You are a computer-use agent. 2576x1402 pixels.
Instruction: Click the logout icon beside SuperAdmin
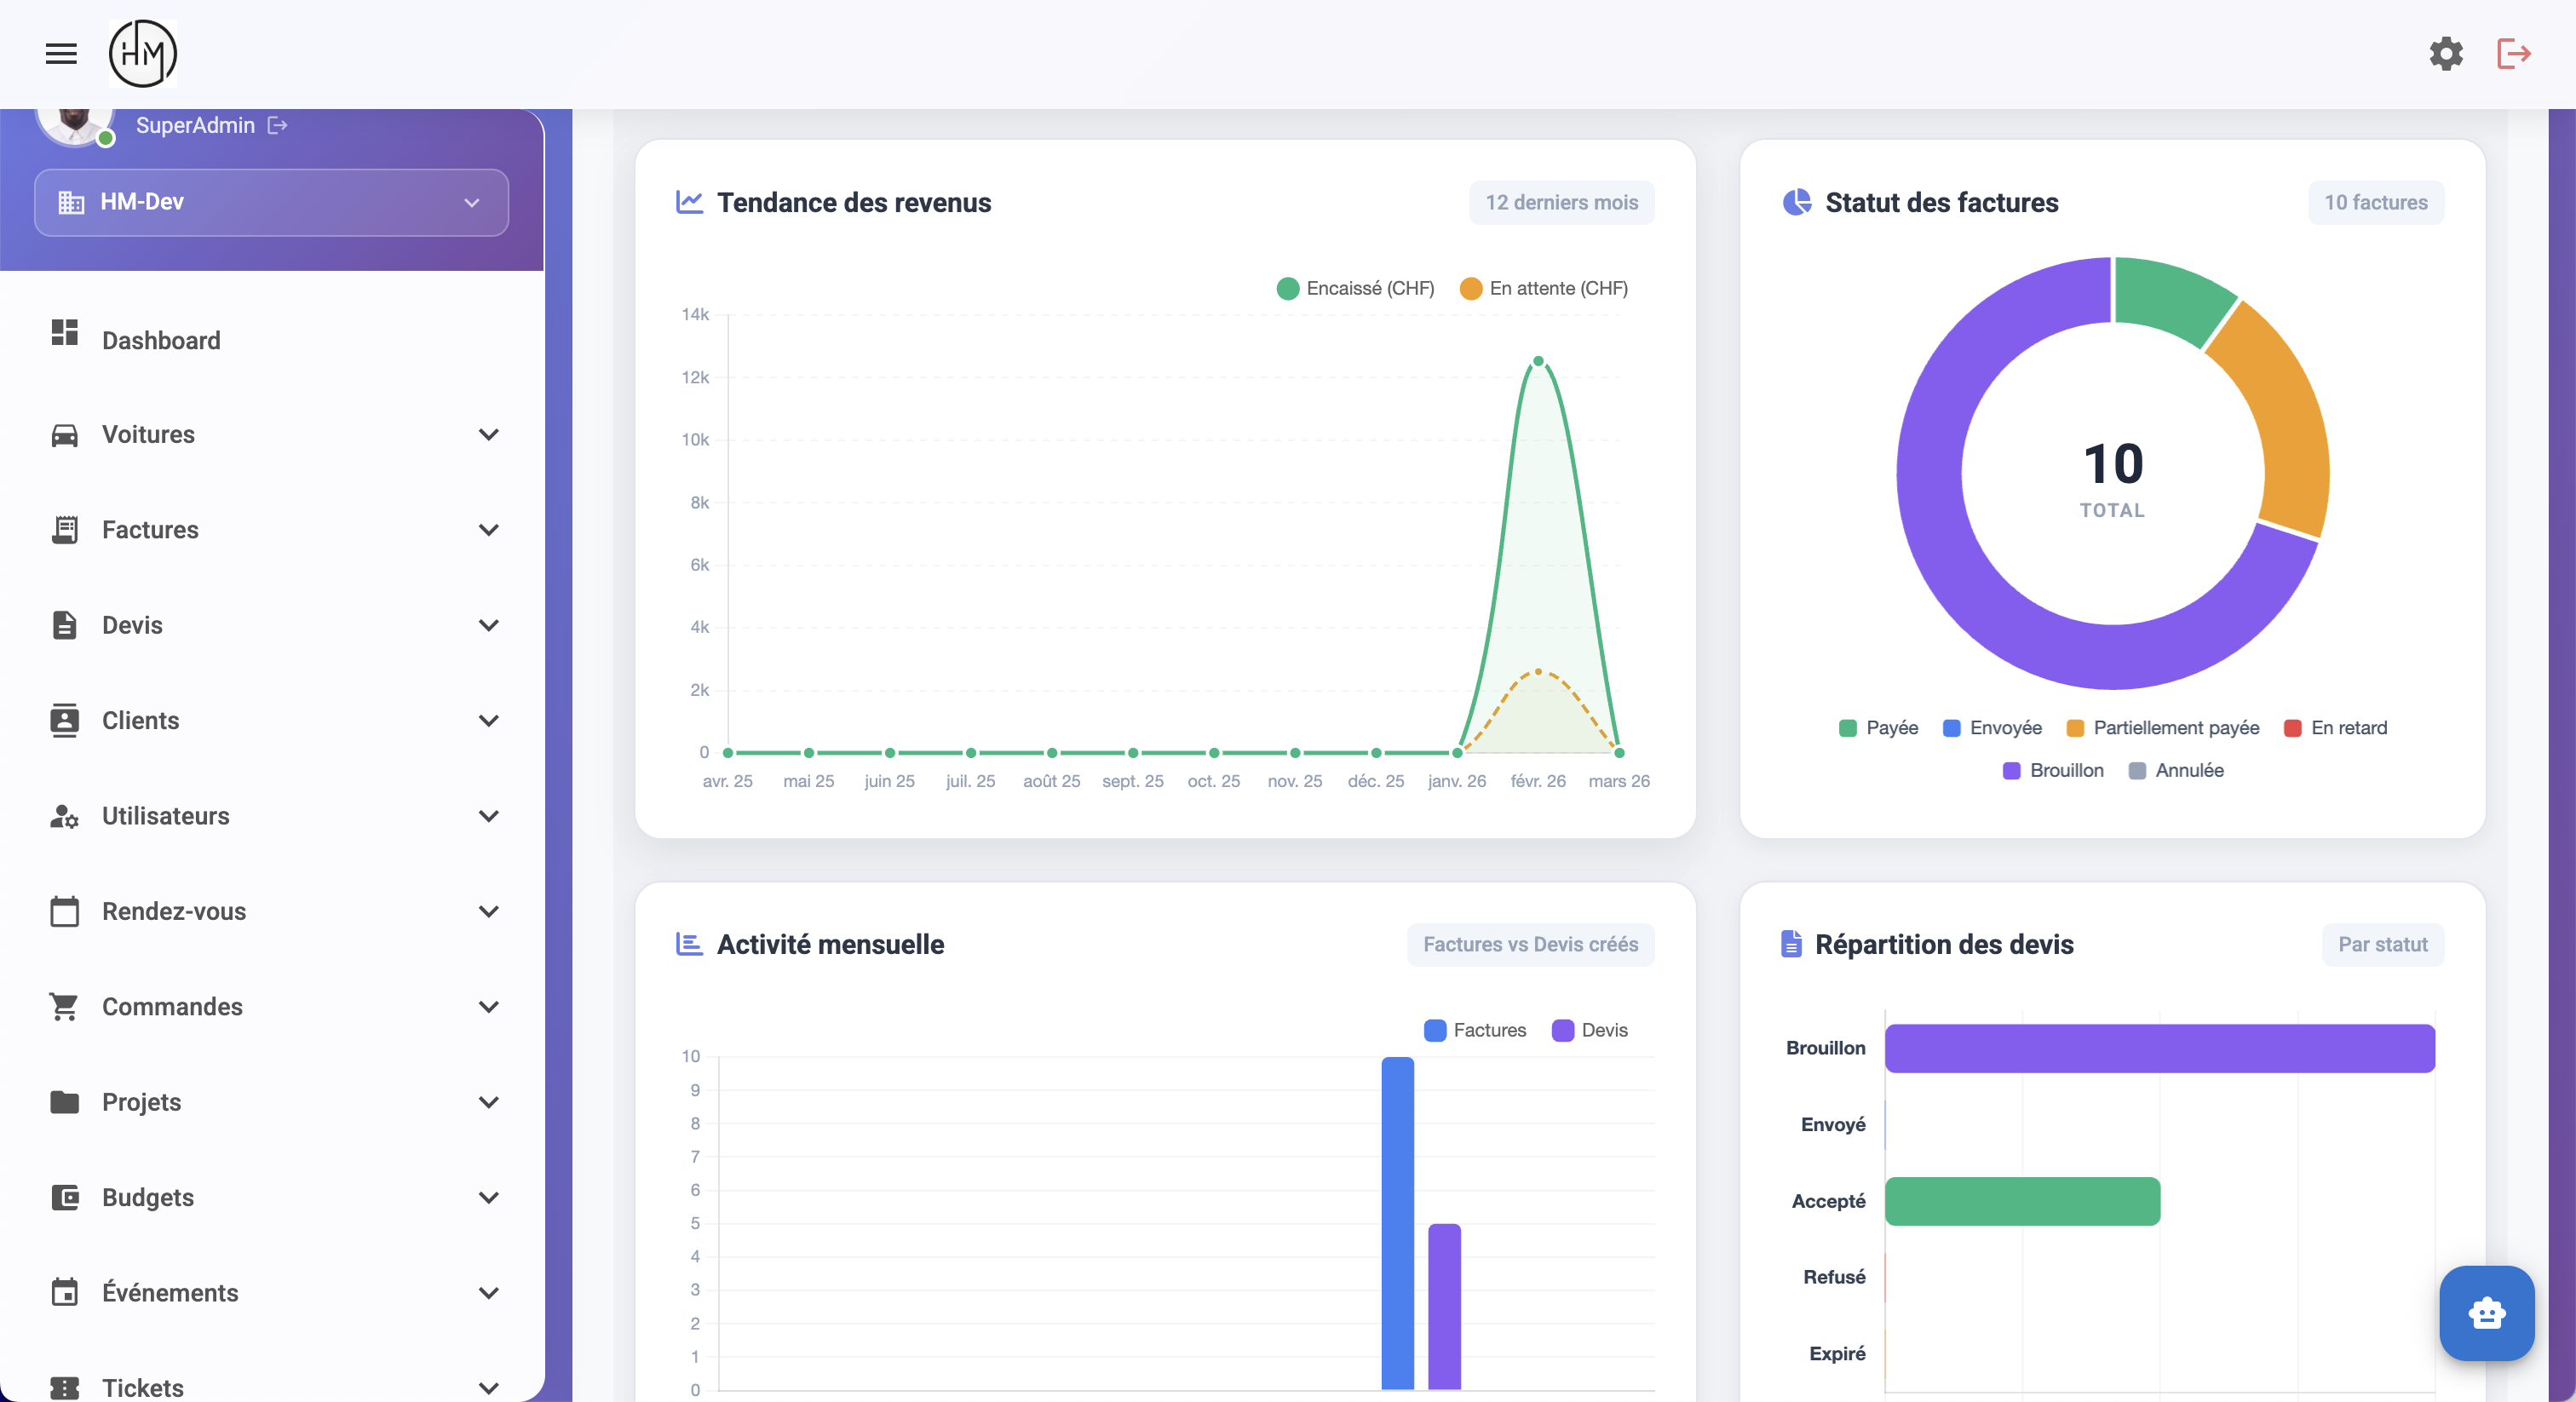pos(278,125)
